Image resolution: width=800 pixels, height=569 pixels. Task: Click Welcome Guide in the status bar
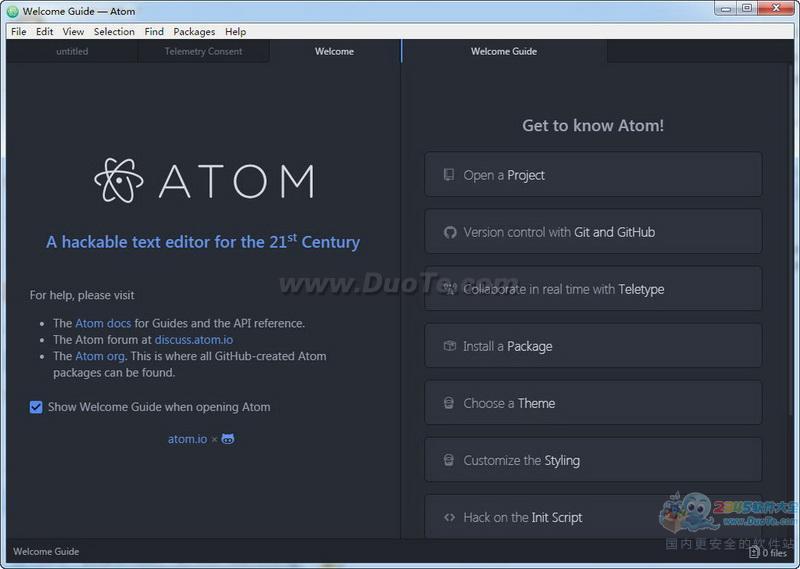point(46,552)
